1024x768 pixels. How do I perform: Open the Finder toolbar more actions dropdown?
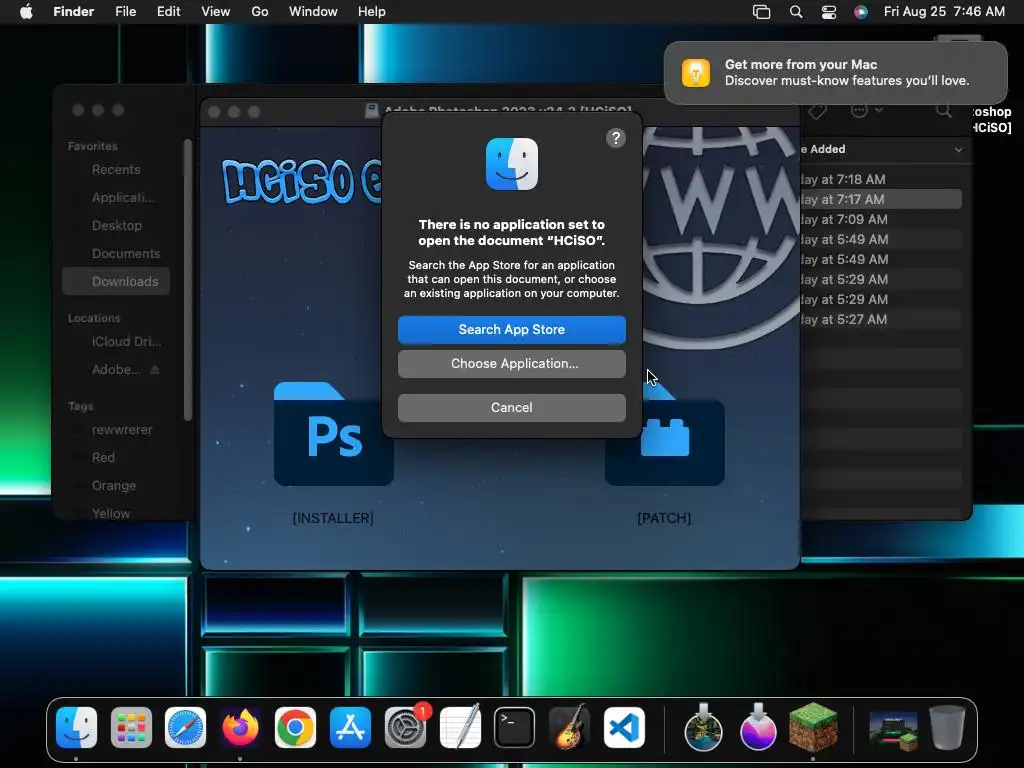click(867, 111)
